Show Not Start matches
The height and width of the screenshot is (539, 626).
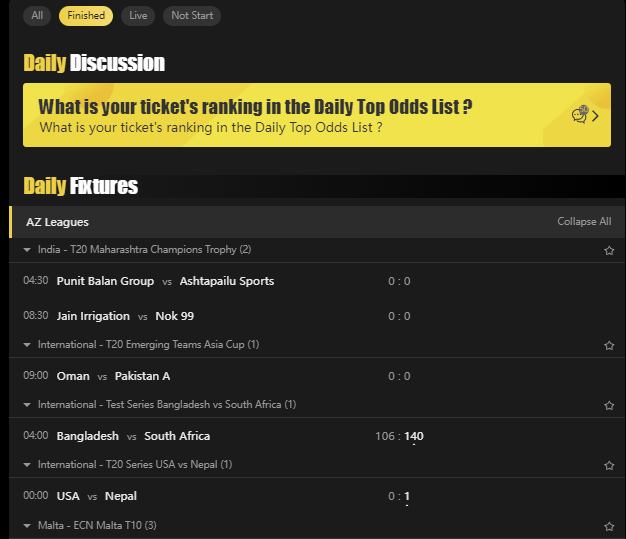pyautogui.click(x=192, y=16)
